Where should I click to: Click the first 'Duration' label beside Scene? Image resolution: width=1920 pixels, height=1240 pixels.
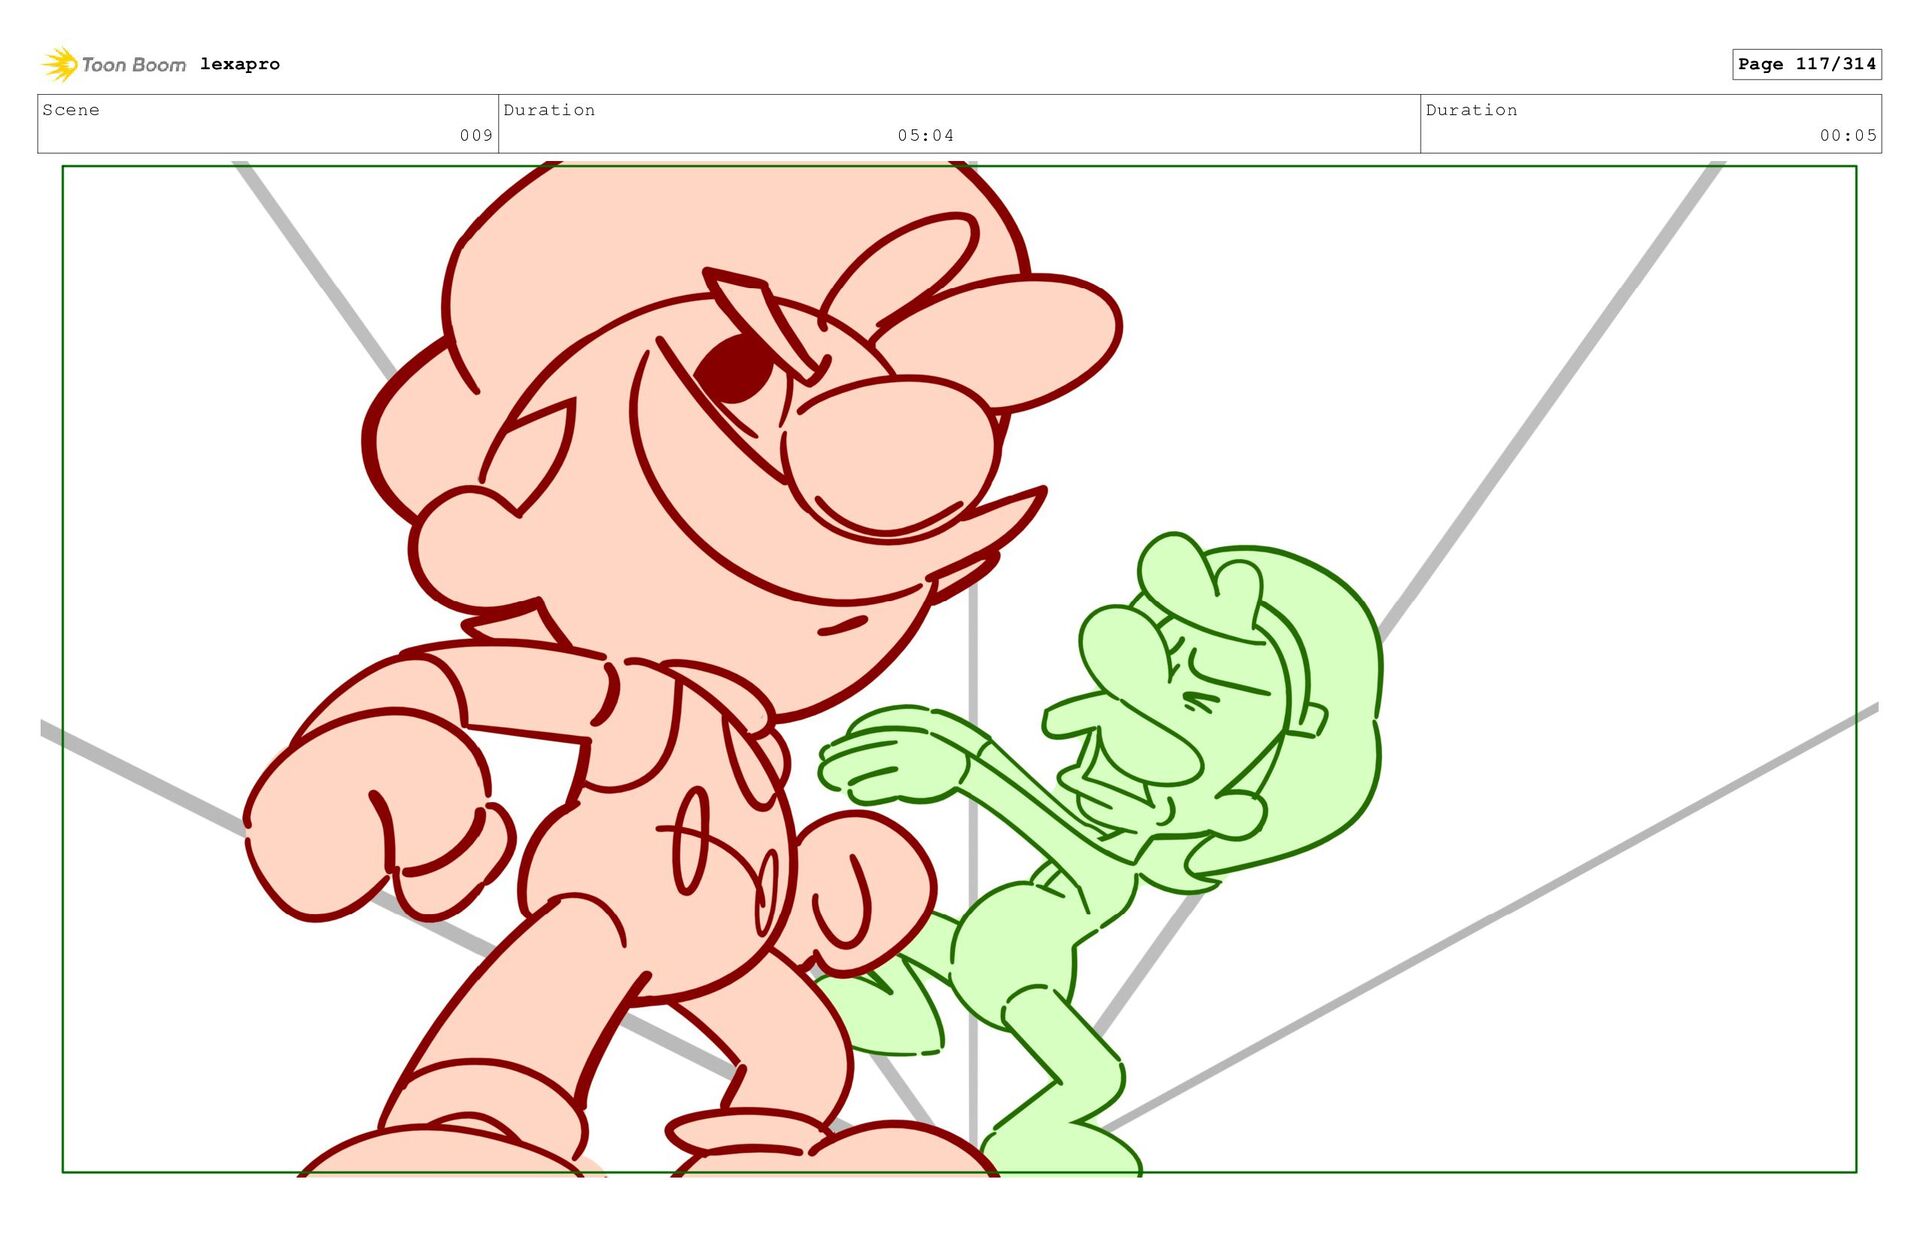(549, 110)
